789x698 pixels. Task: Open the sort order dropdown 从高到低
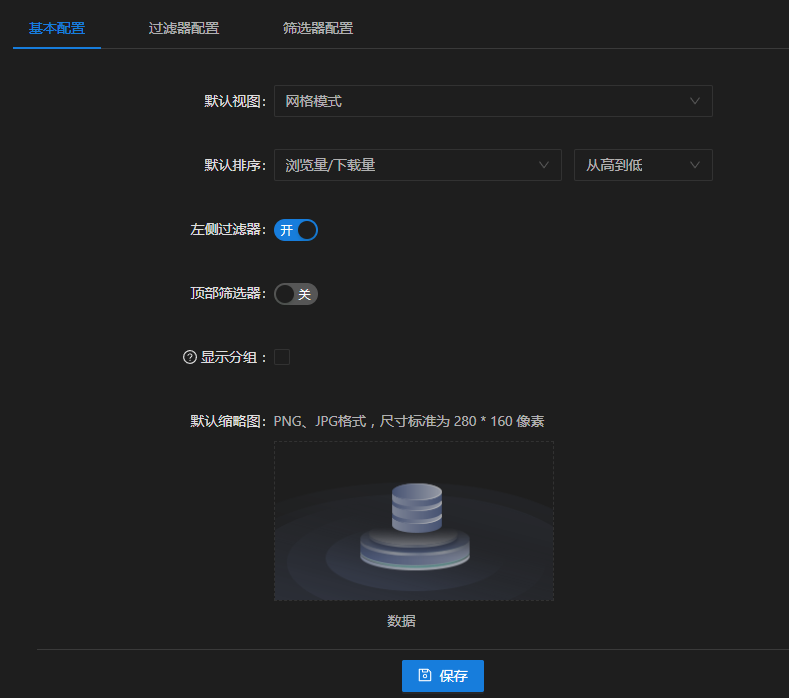[643, 165]
